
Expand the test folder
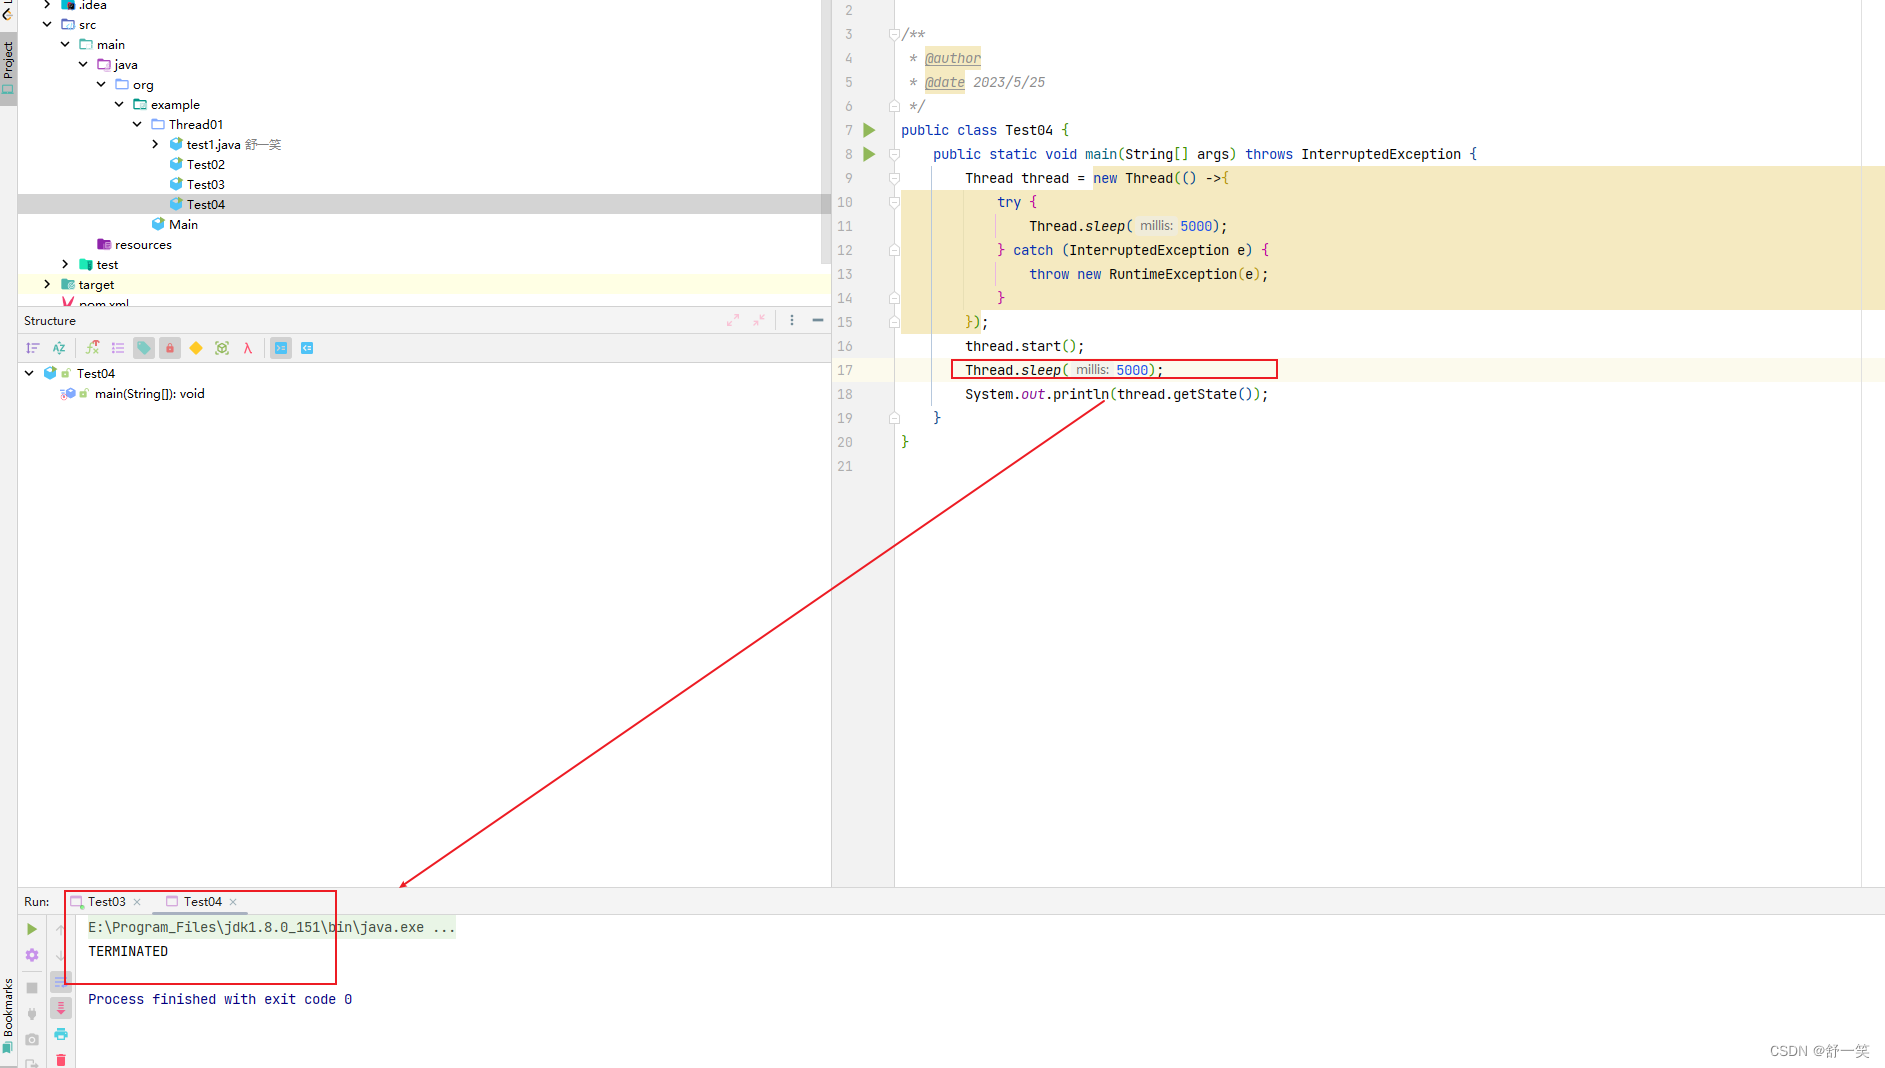click(x=65, y=264)
